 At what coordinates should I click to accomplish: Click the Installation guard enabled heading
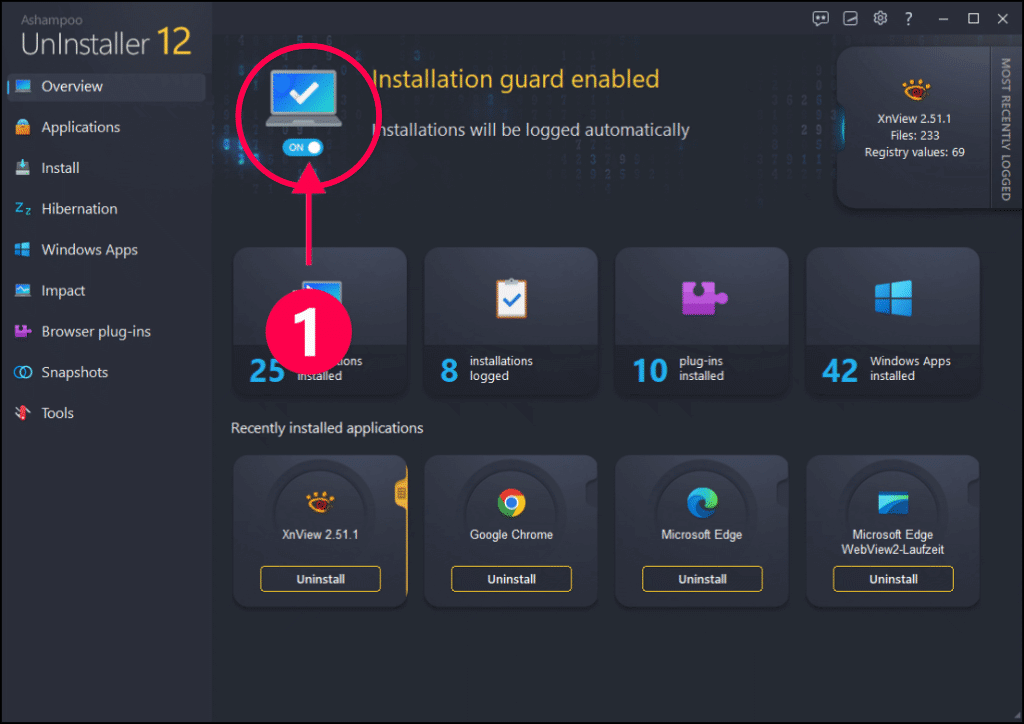point(516,79)
